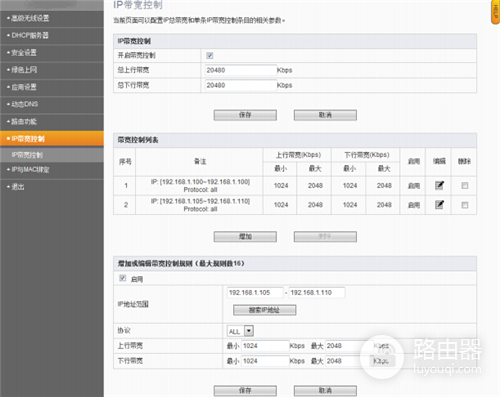Click total upstream bandwidth field 20480
The height and width of the screenshot is (397, 500).
241,70
